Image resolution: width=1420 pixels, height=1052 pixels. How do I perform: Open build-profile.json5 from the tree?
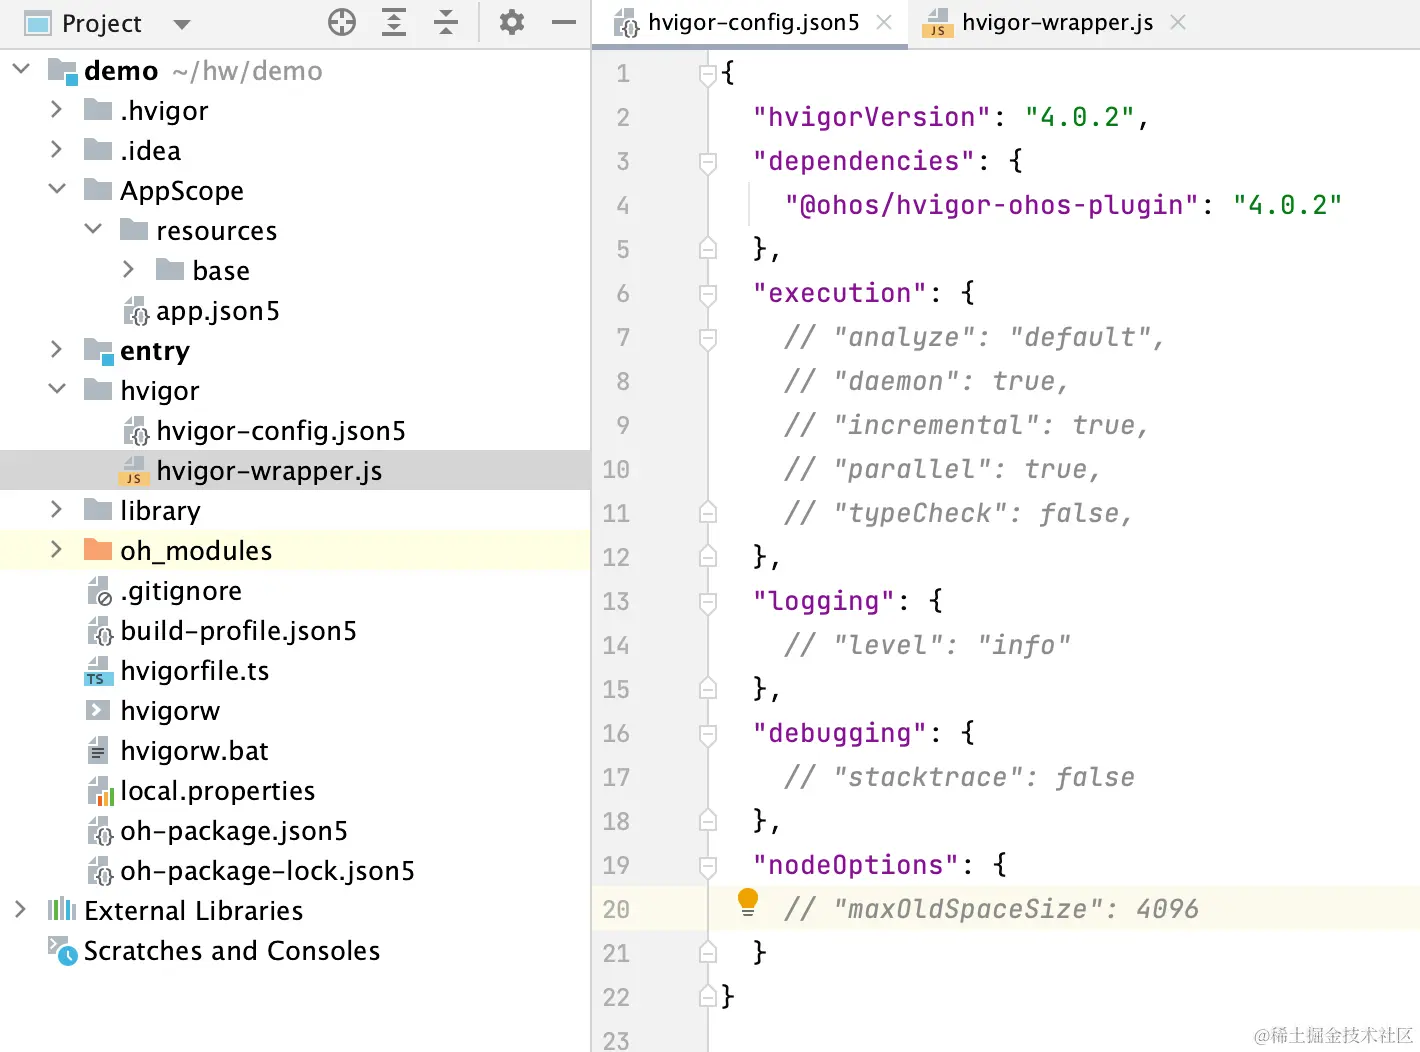238,631
